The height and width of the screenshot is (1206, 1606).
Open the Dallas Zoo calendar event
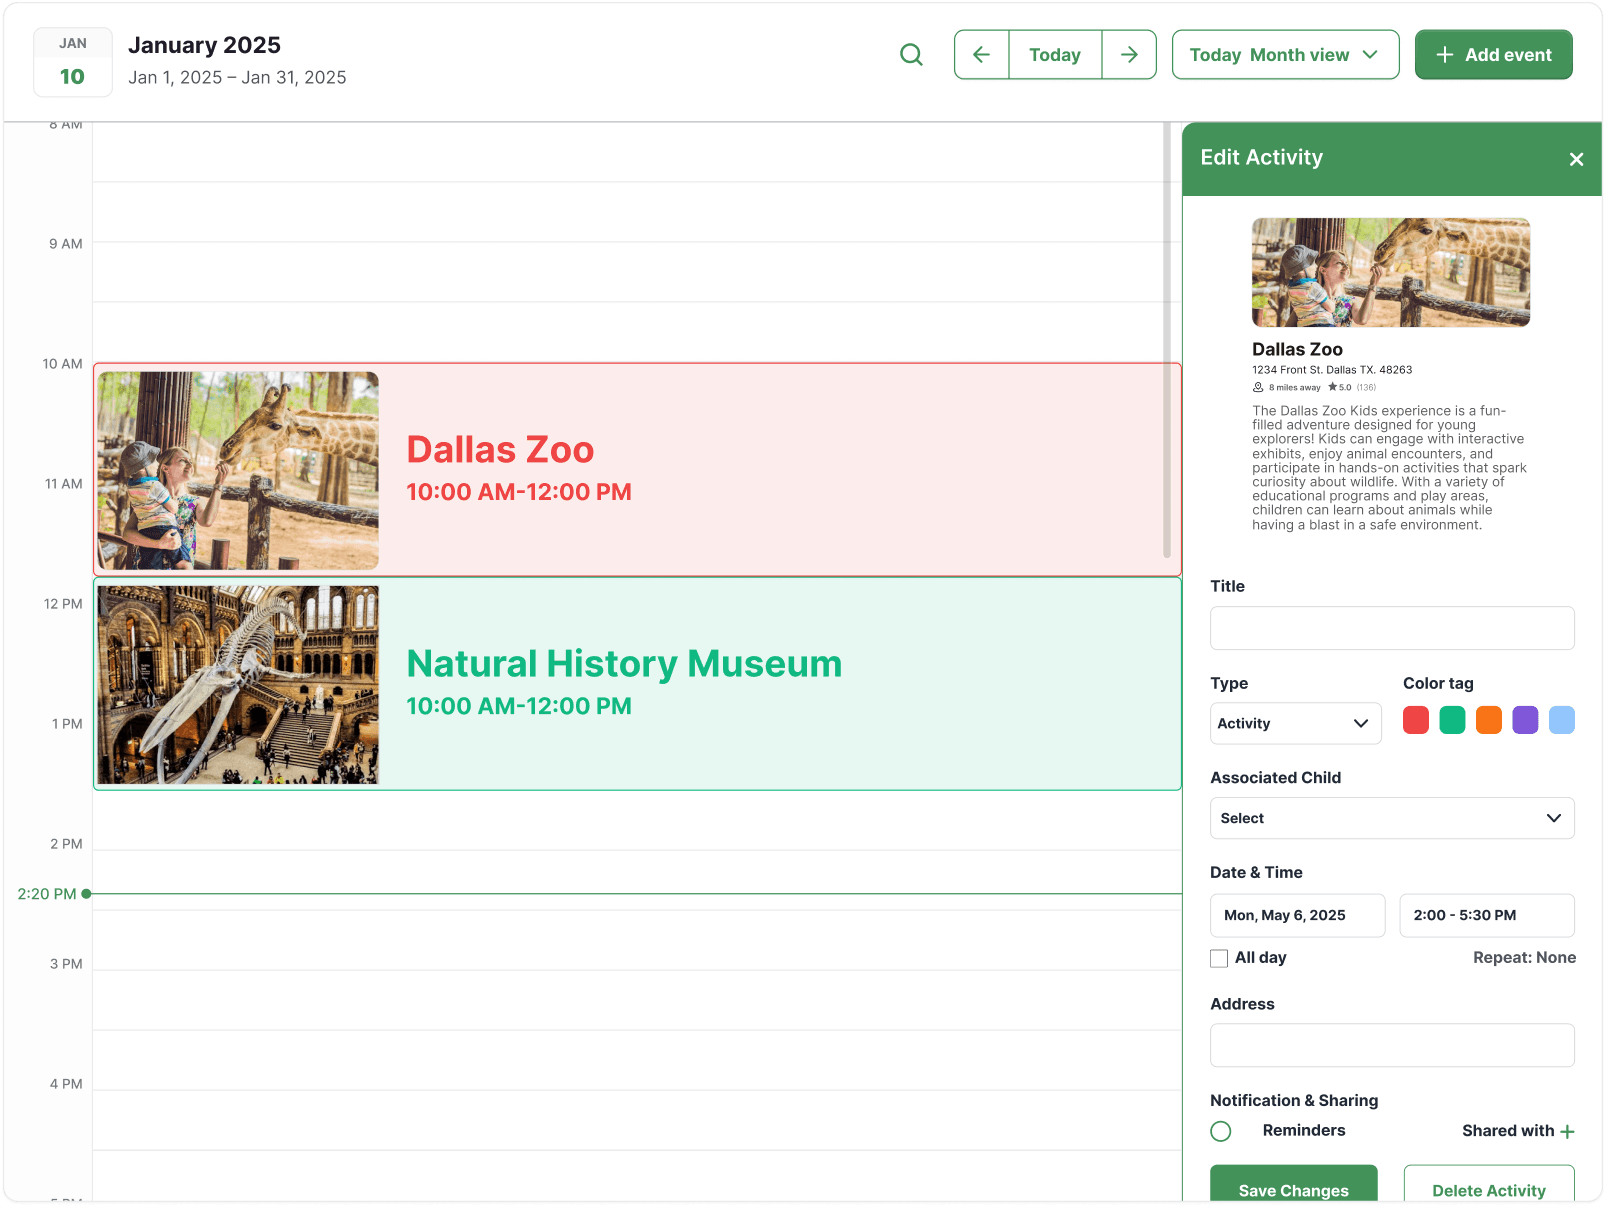pos(637,470)
